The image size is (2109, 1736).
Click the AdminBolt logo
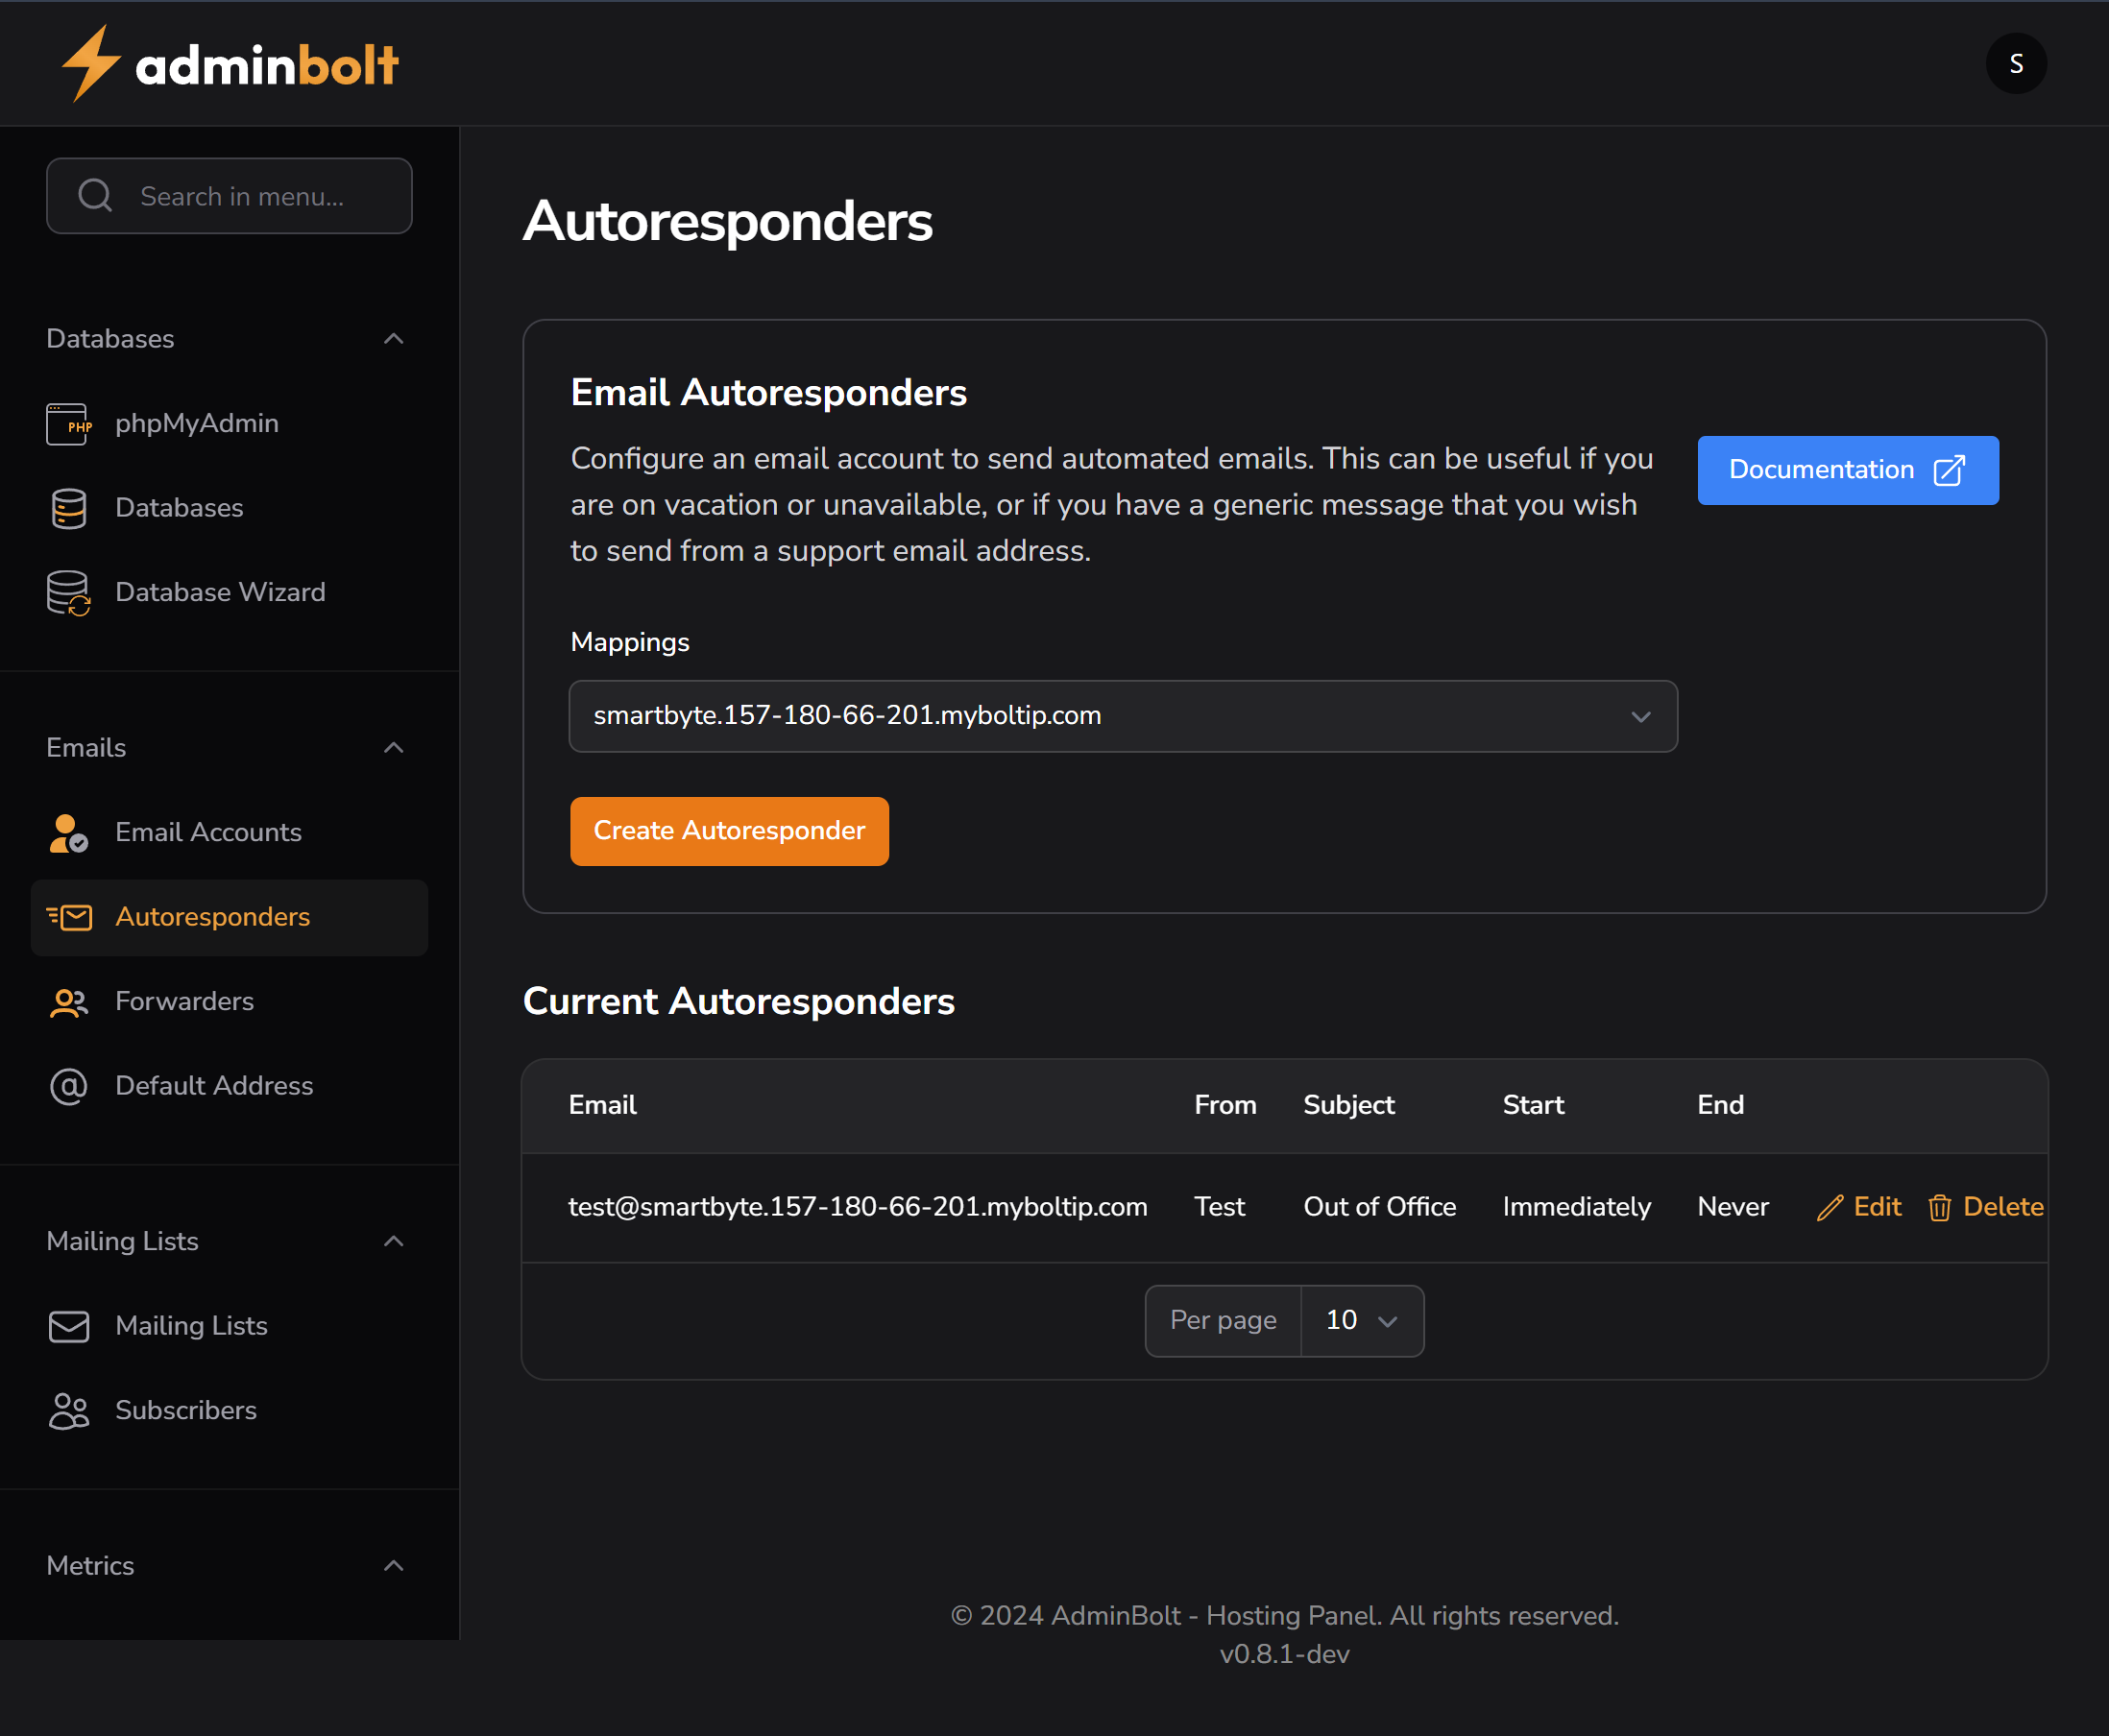point(228,63)
